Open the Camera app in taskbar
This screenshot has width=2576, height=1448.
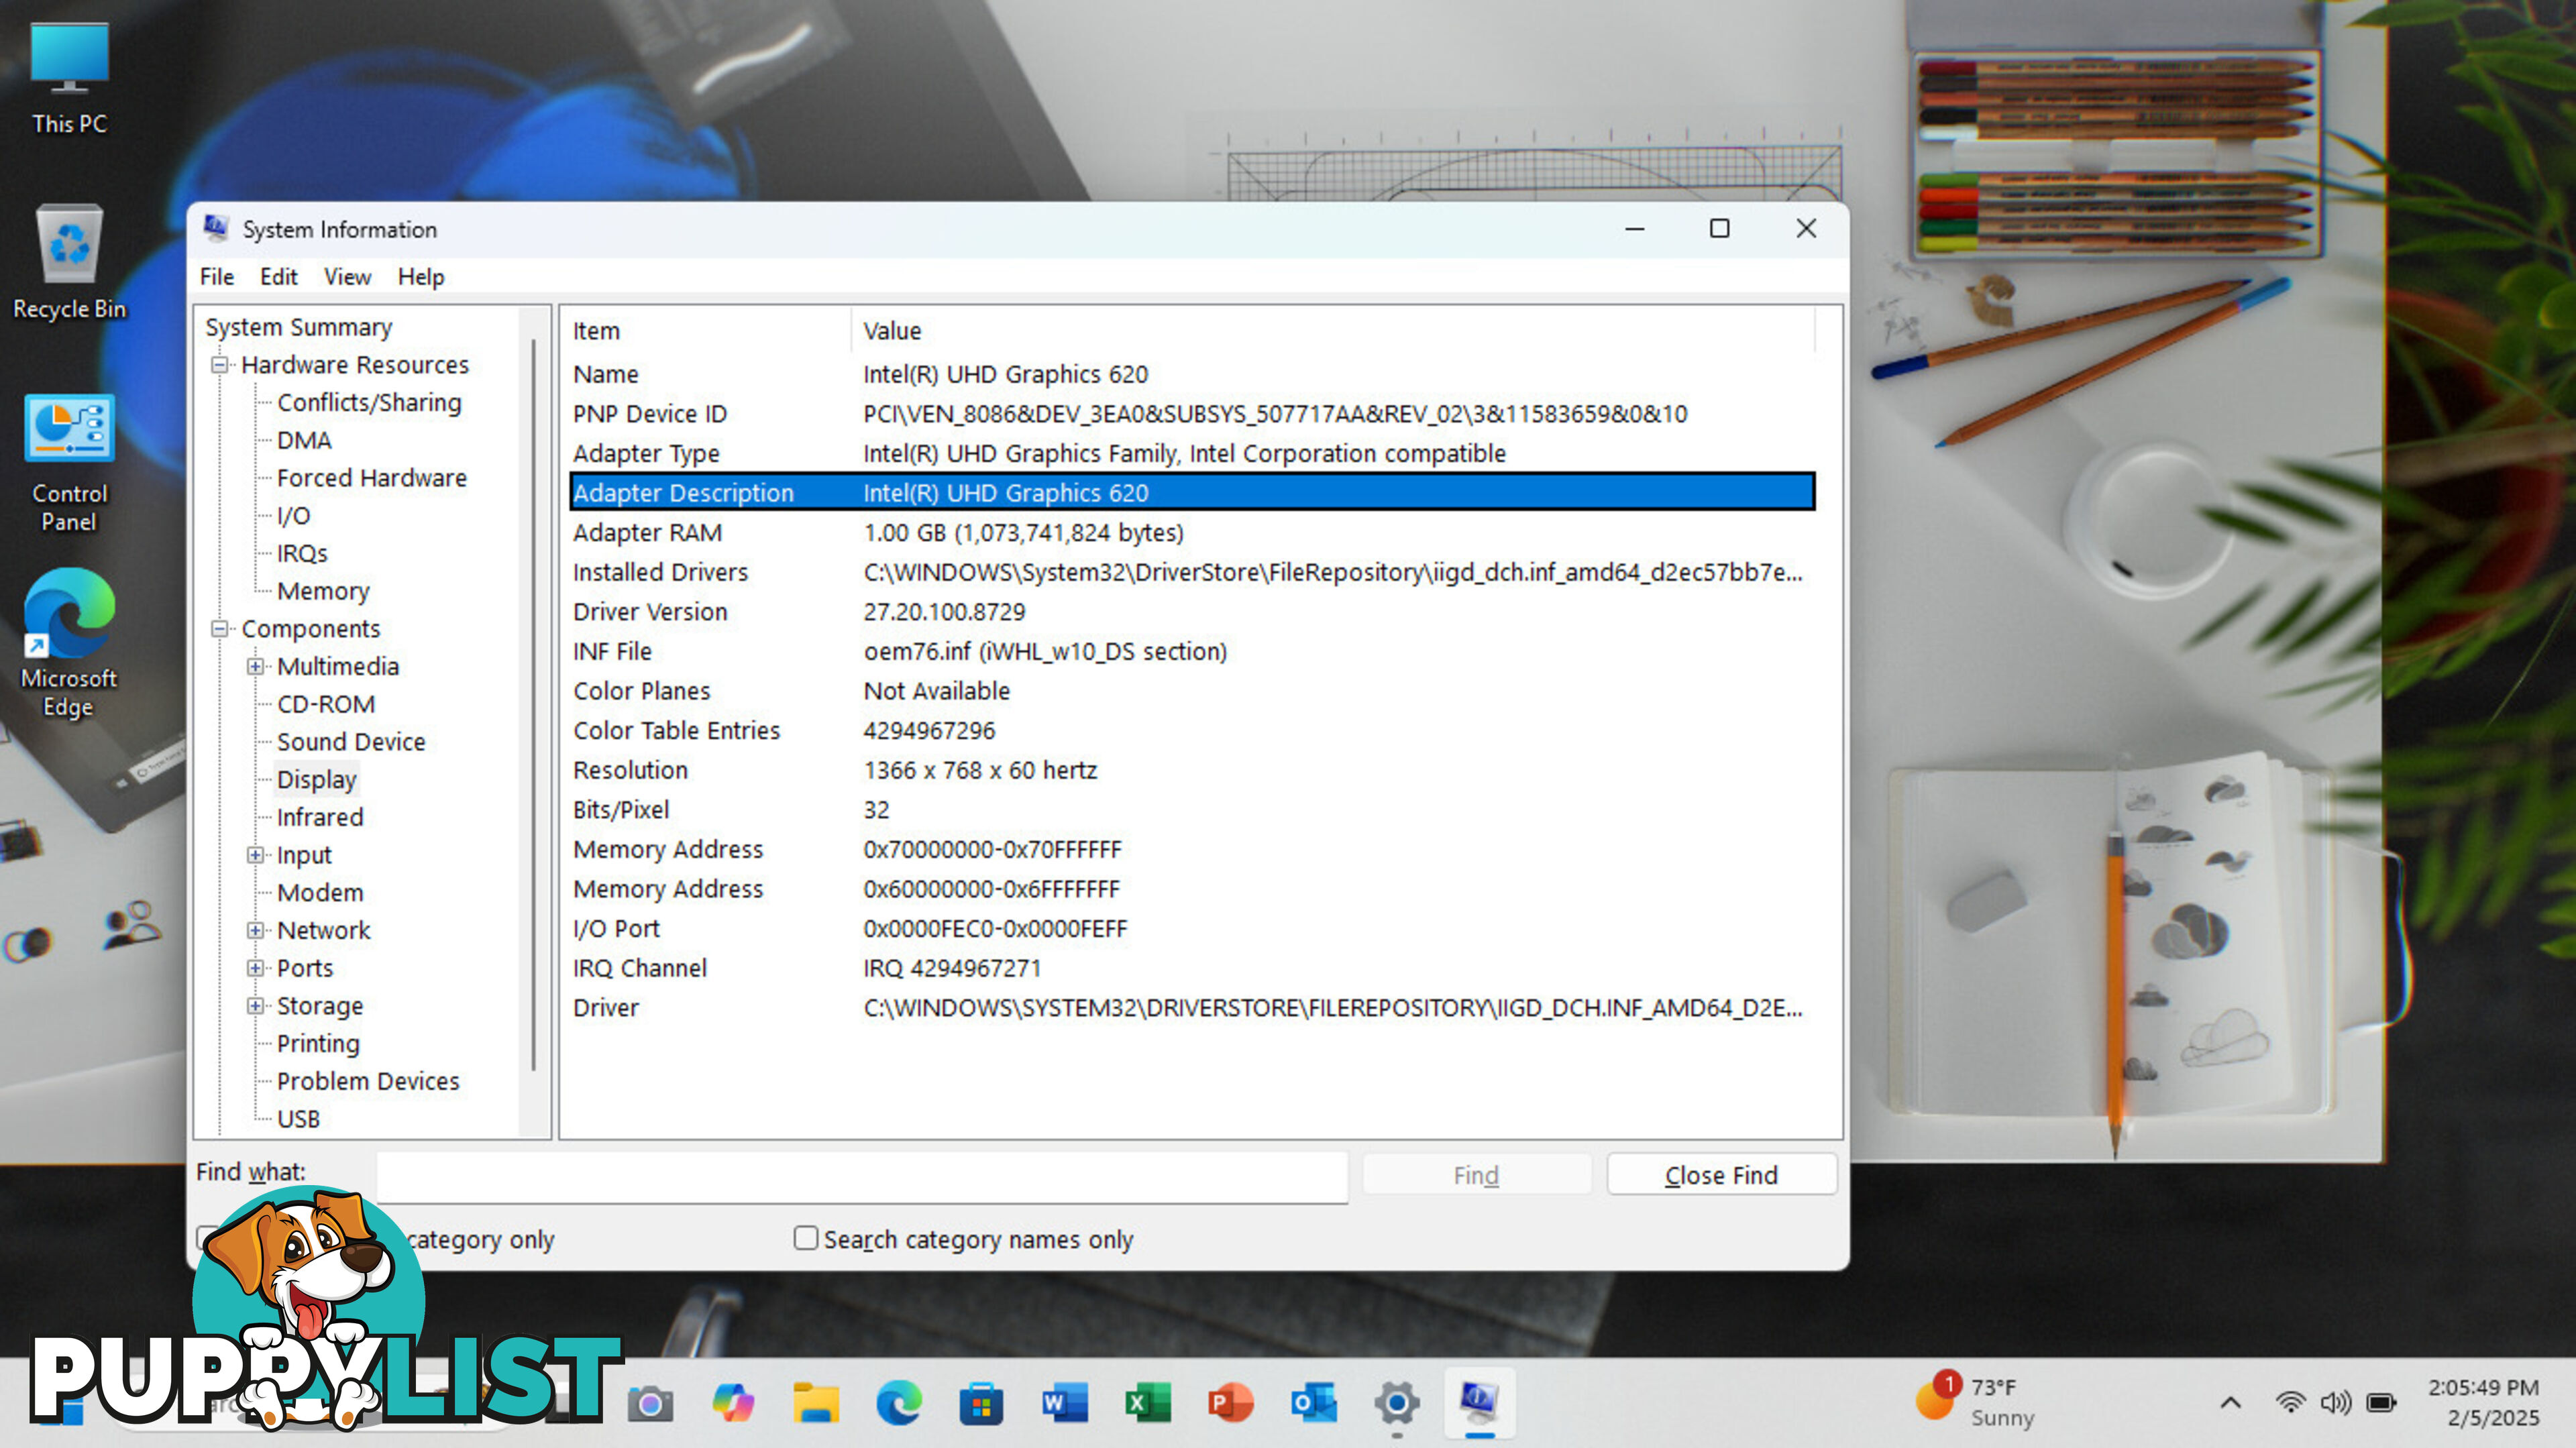tap(650, 1404)
